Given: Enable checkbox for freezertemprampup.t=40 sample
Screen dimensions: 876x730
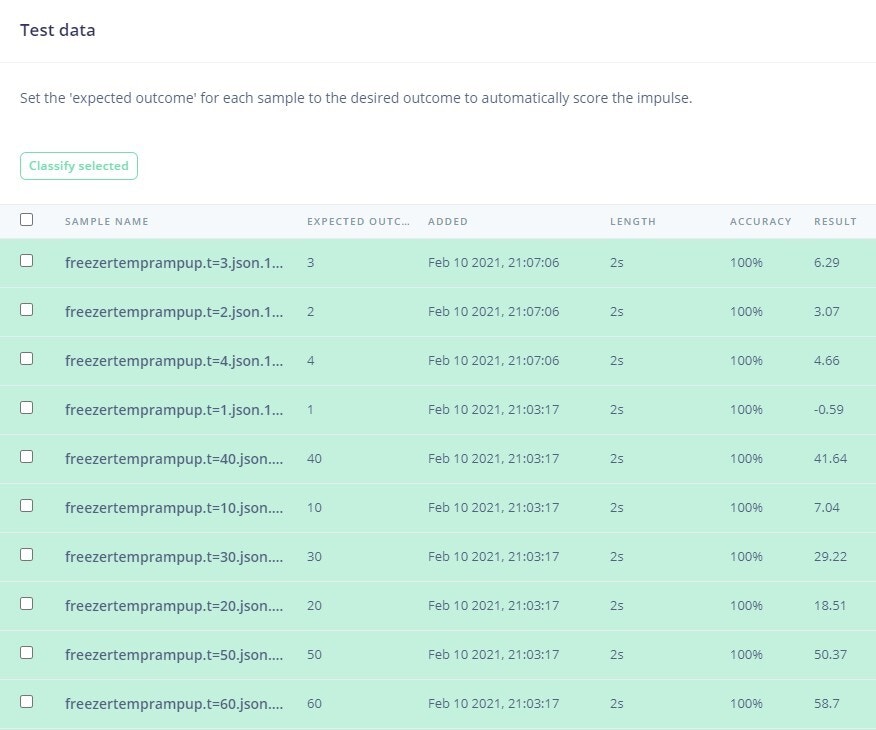Looking at the screenshot, I should [x=26, y=457].
